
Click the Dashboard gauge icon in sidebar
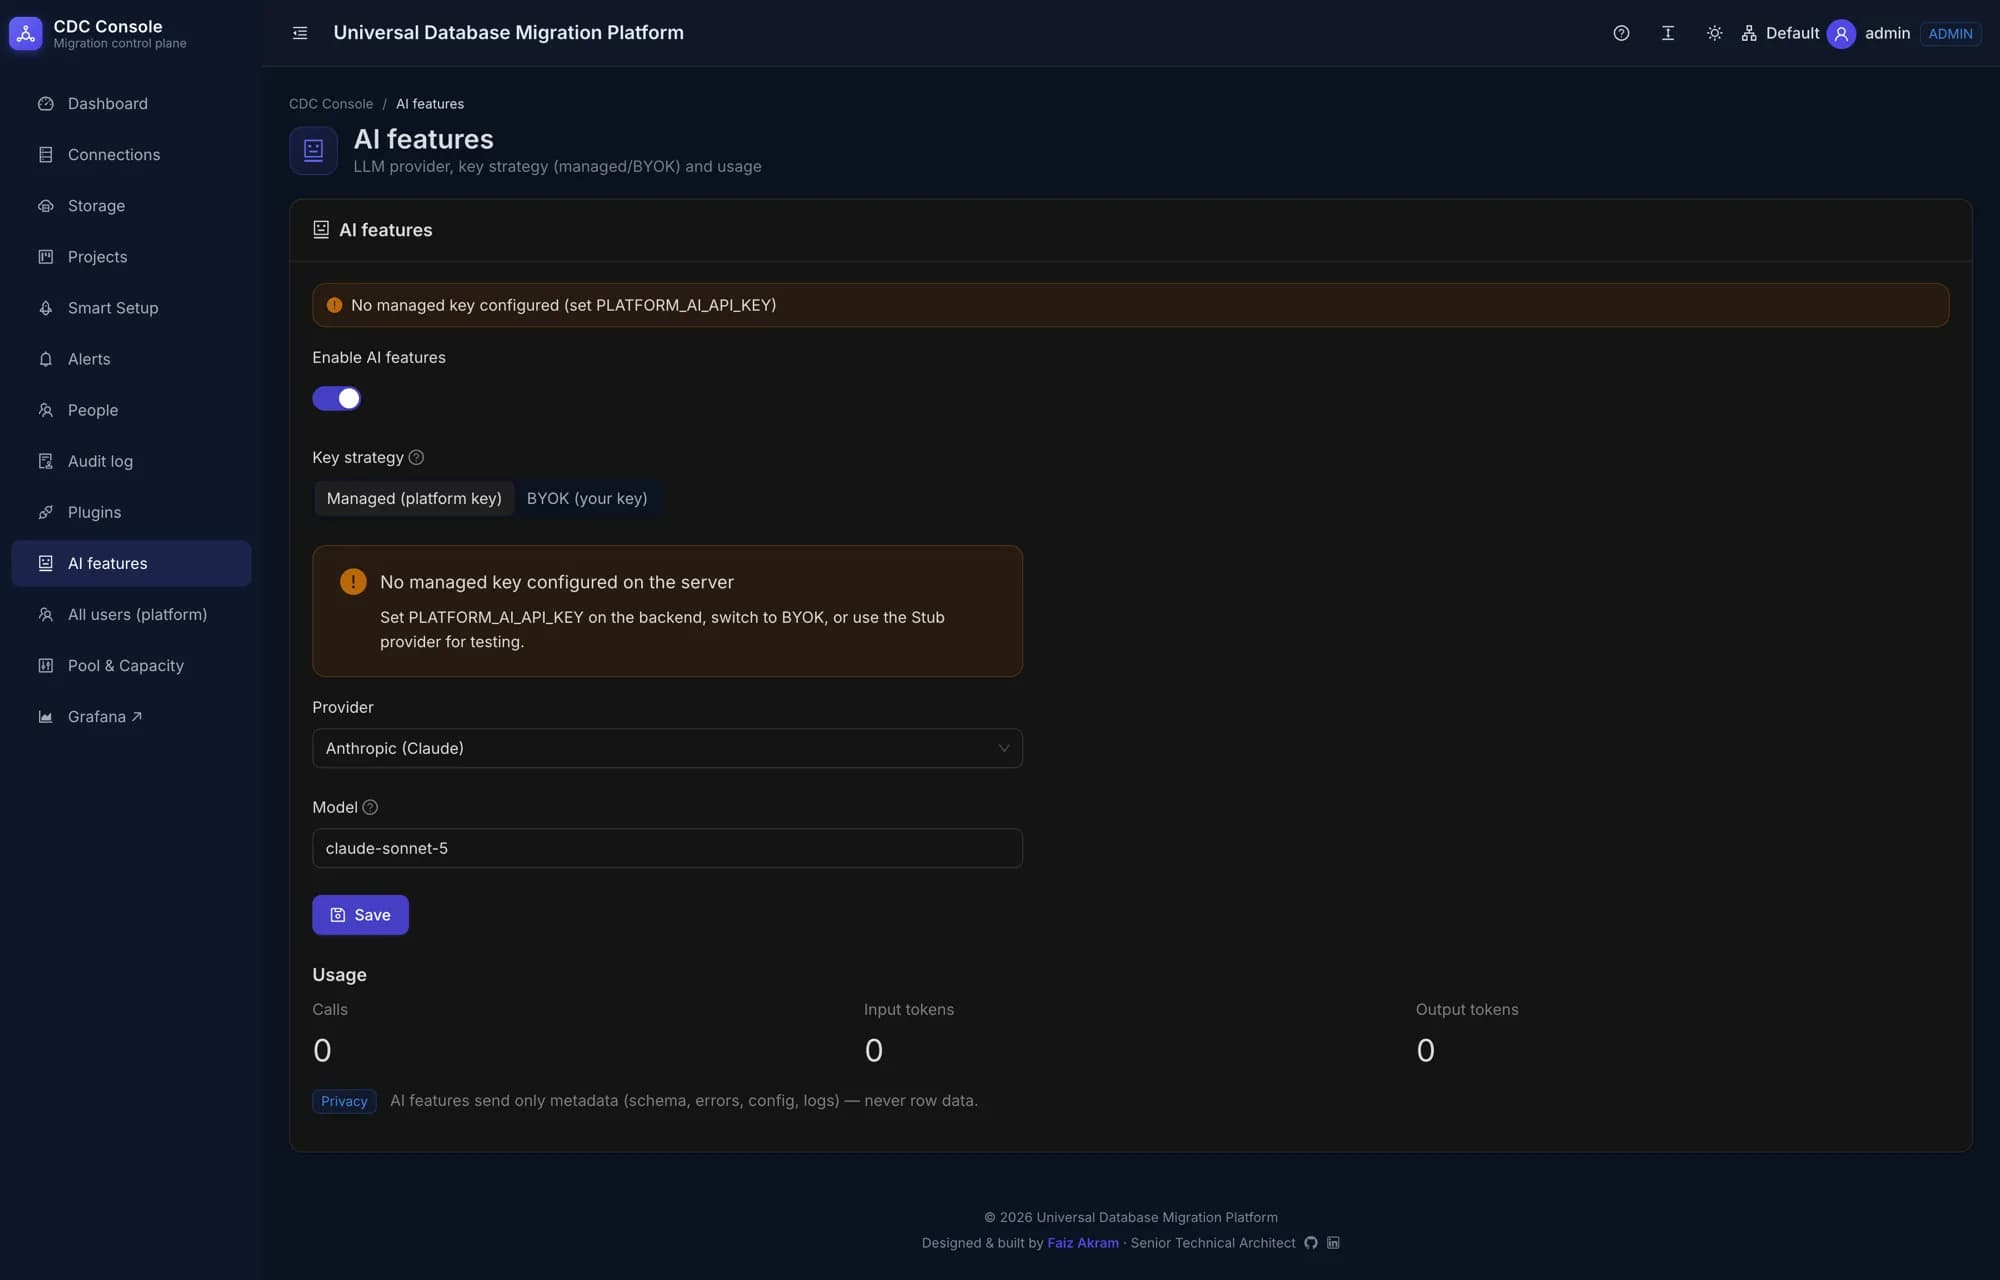[45, 104]
